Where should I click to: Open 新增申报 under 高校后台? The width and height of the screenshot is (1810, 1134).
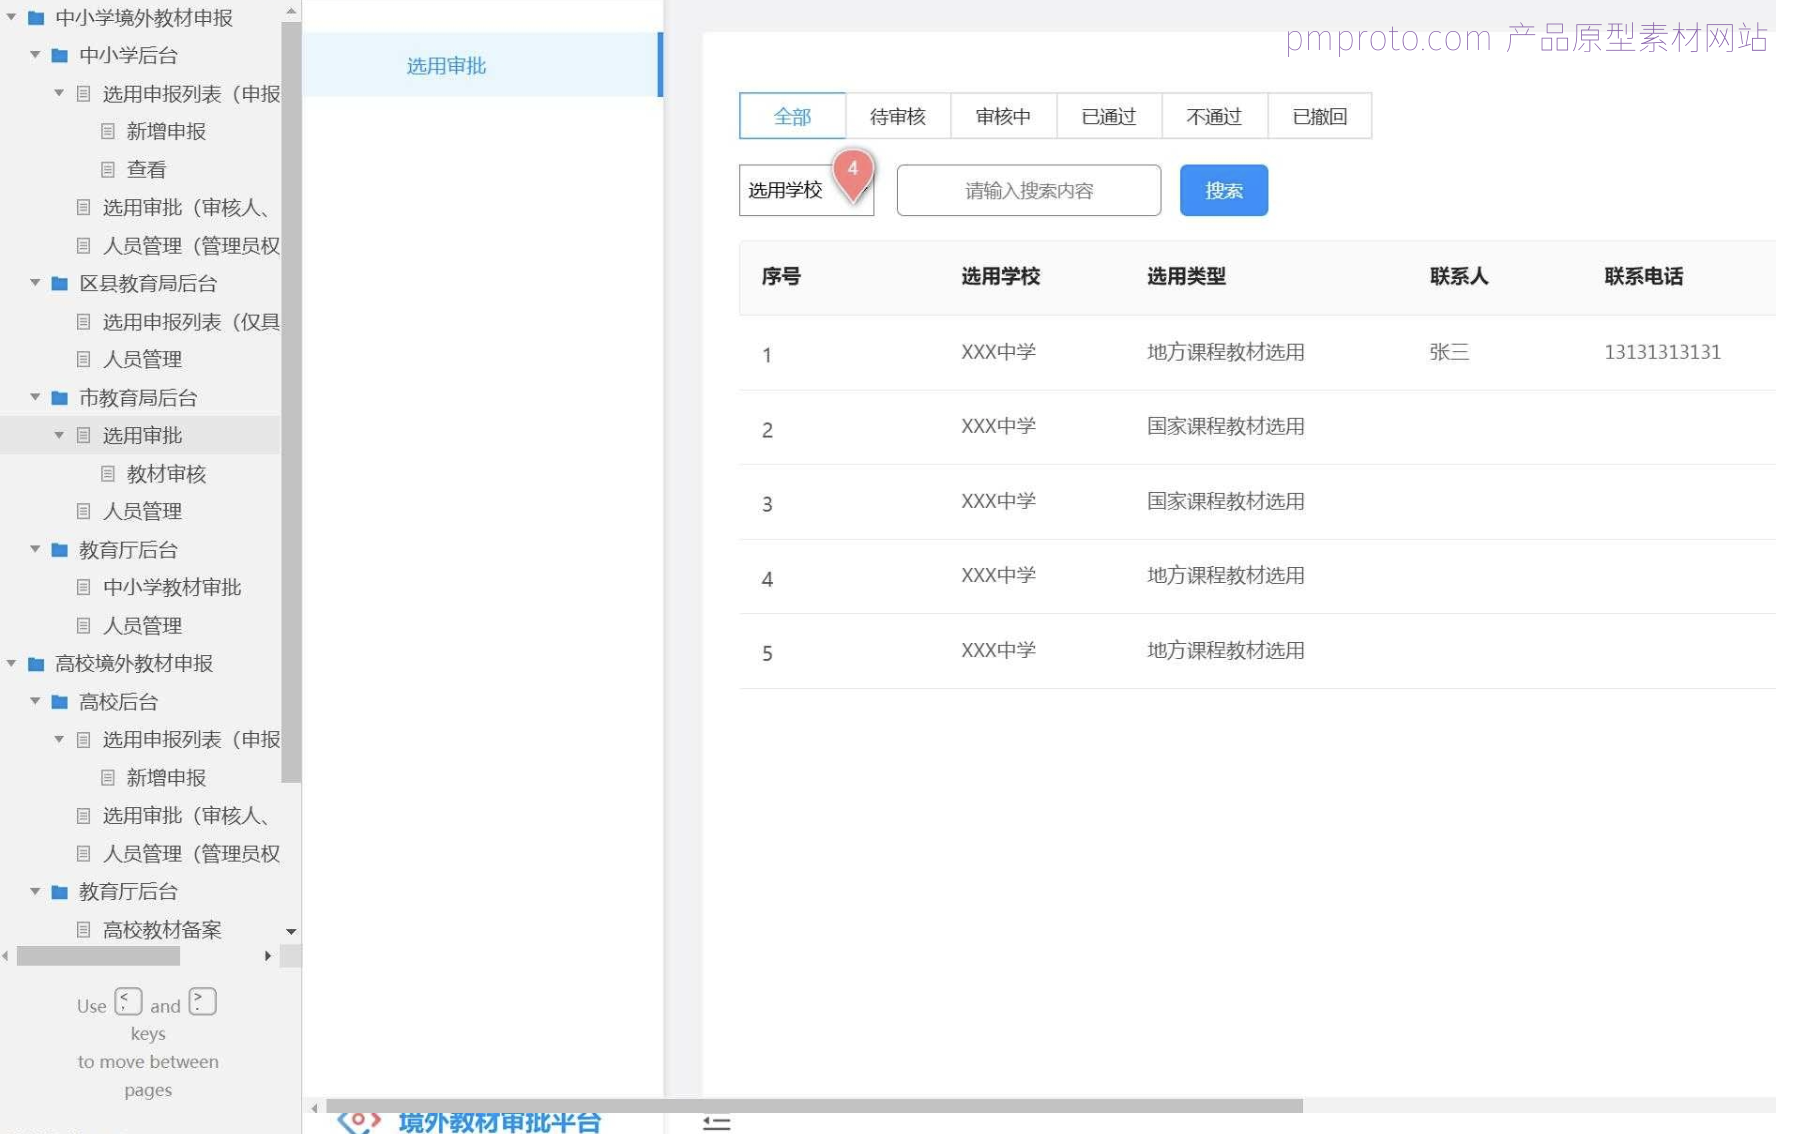tap(166, 777)
